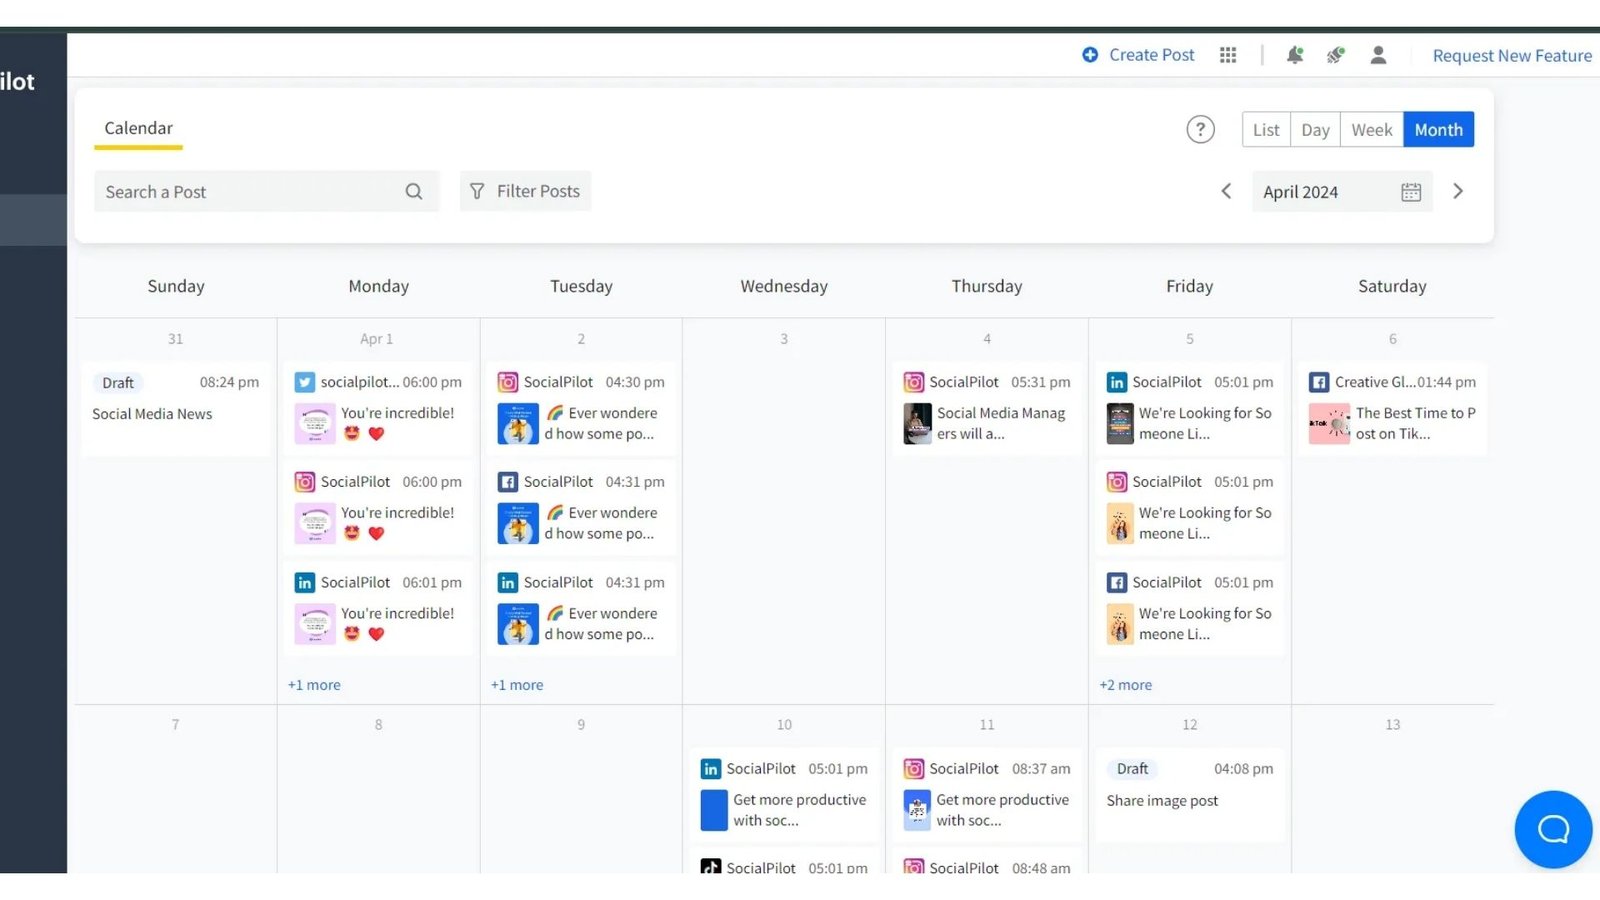1600x900 pixels.
Task: Show +2 more posts on Friday 5
Action: click(x=1126, y=685)
